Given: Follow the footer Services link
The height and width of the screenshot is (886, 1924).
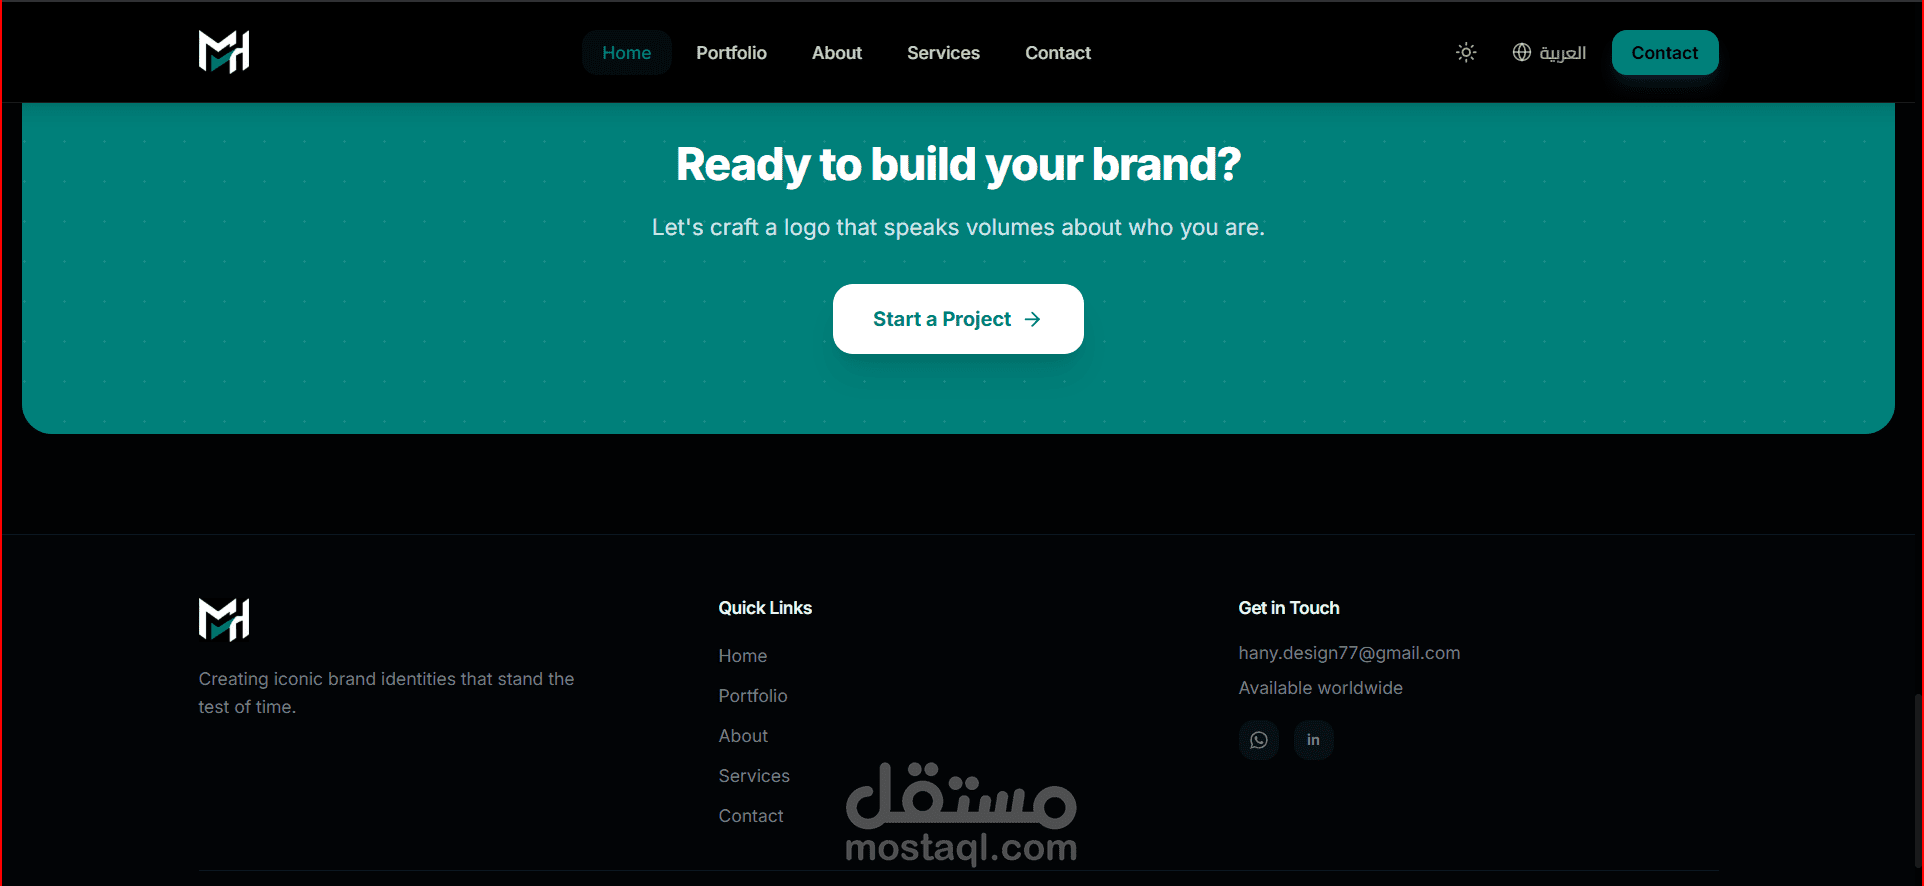Looking at the screenshot, I should pyautogui.click(x=754, y=776).
